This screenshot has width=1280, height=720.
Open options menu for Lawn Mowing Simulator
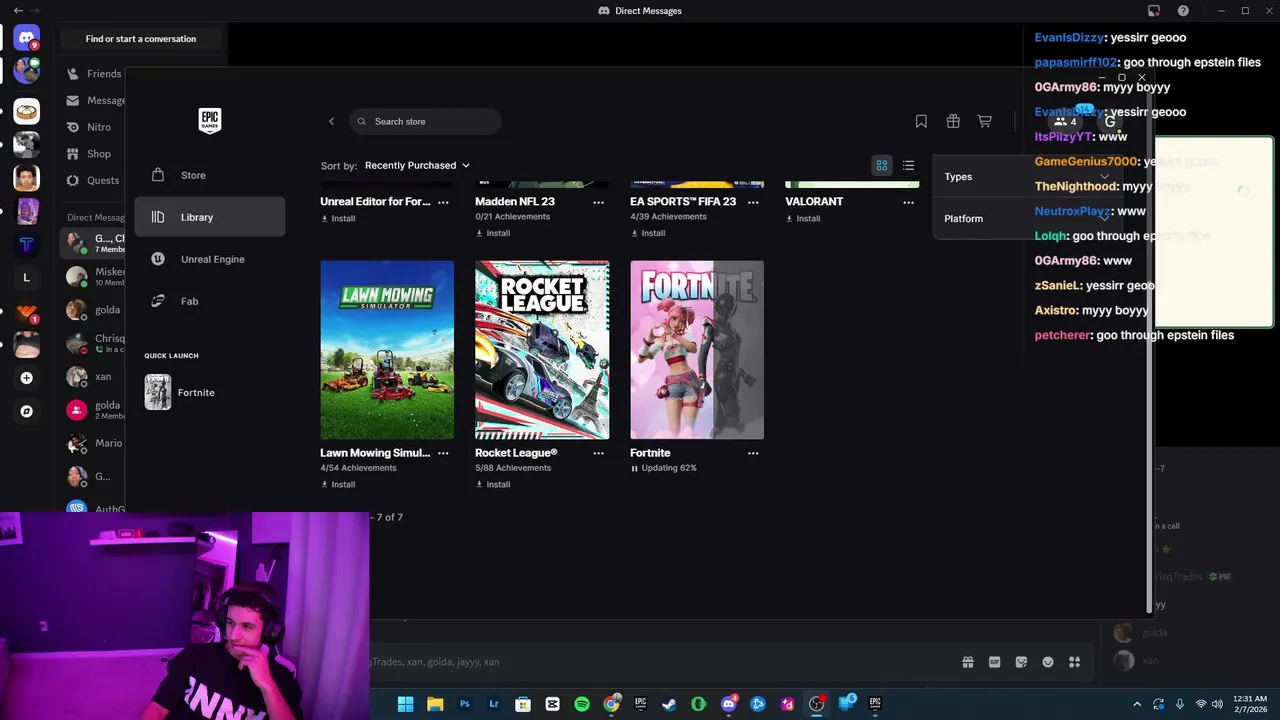point(443,453)
